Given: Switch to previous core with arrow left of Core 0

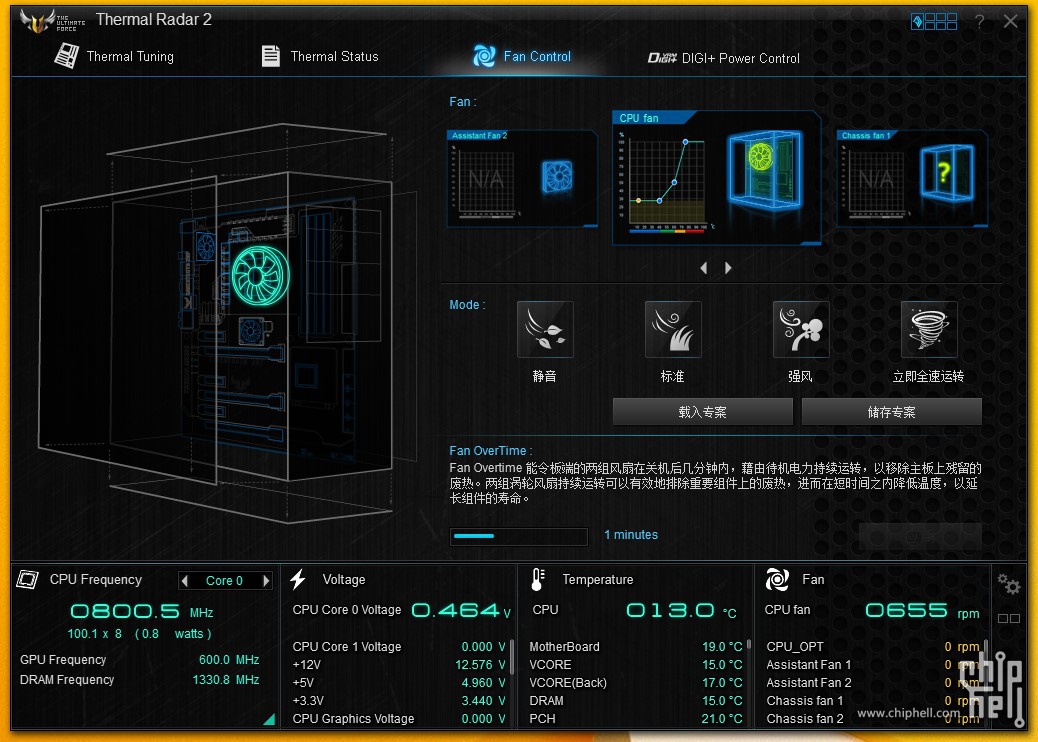Looking at the screenshot, I should [185, 580].
